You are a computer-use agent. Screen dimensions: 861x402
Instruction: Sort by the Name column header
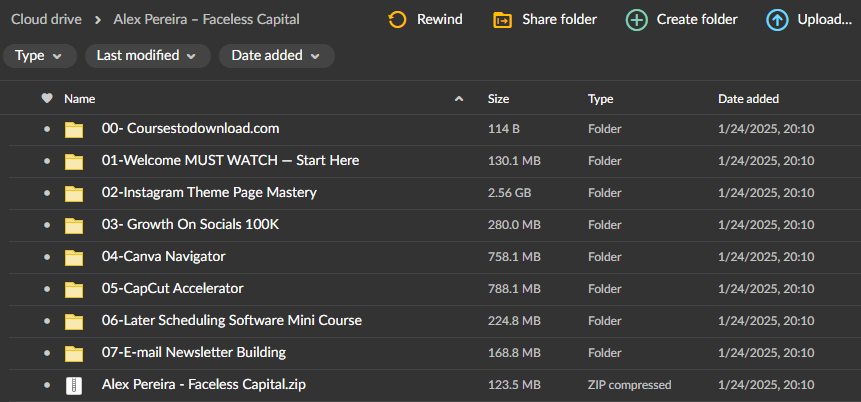80,99
